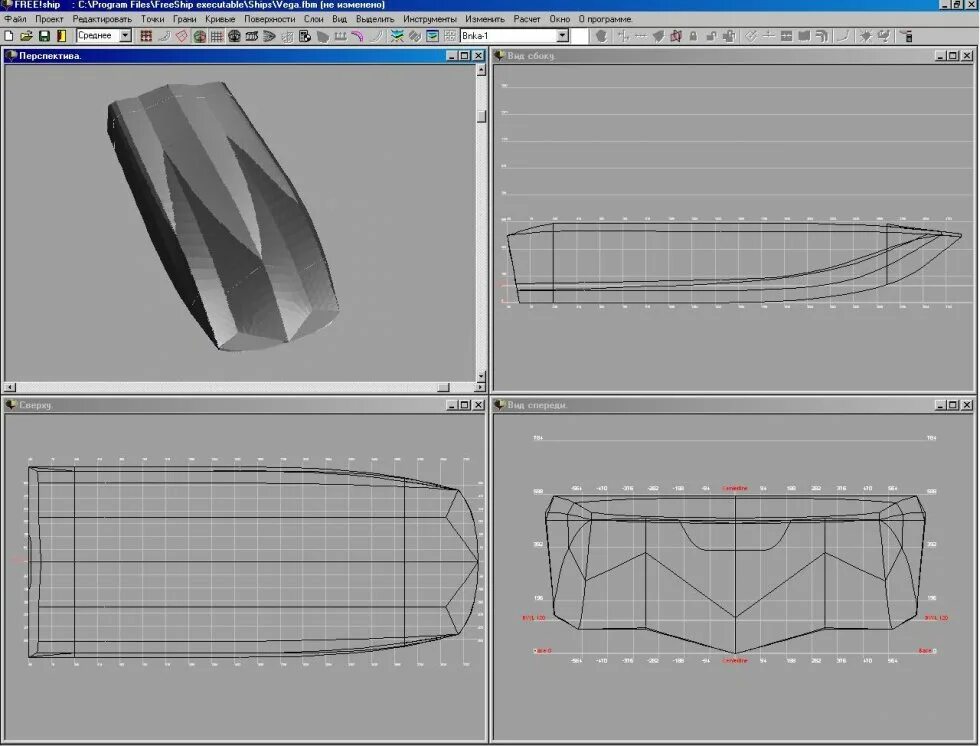Click the hydrostatics features icon
The width and height of the screenshot is (980, 746).
pos(305,36)
